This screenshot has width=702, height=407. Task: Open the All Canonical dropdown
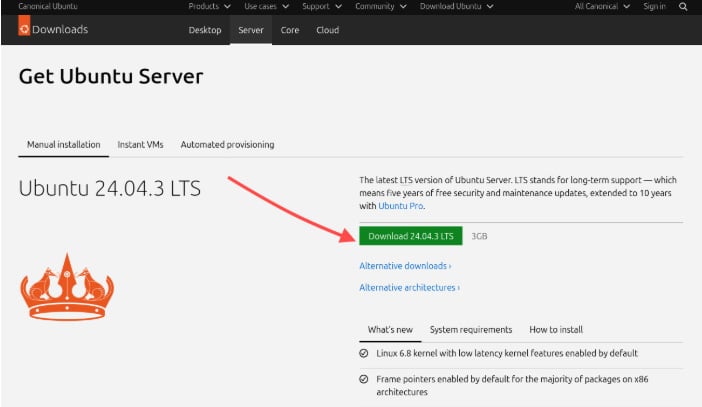602,6
